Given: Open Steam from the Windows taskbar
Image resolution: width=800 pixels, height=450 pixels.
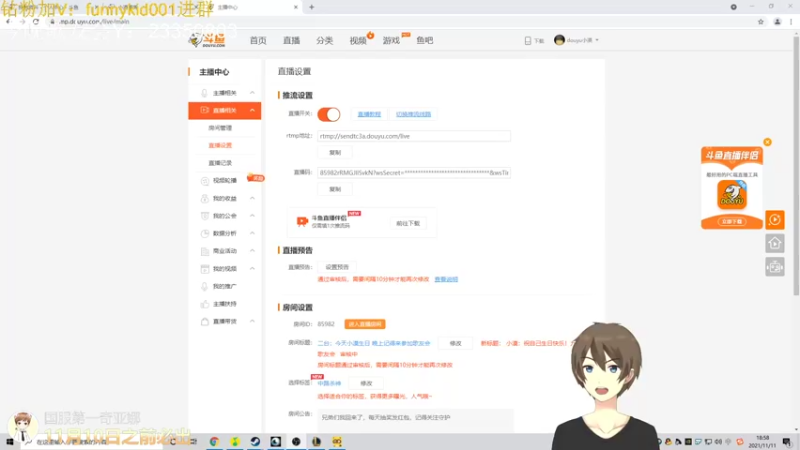Looking at the screenshot, I should coord(255,442).
